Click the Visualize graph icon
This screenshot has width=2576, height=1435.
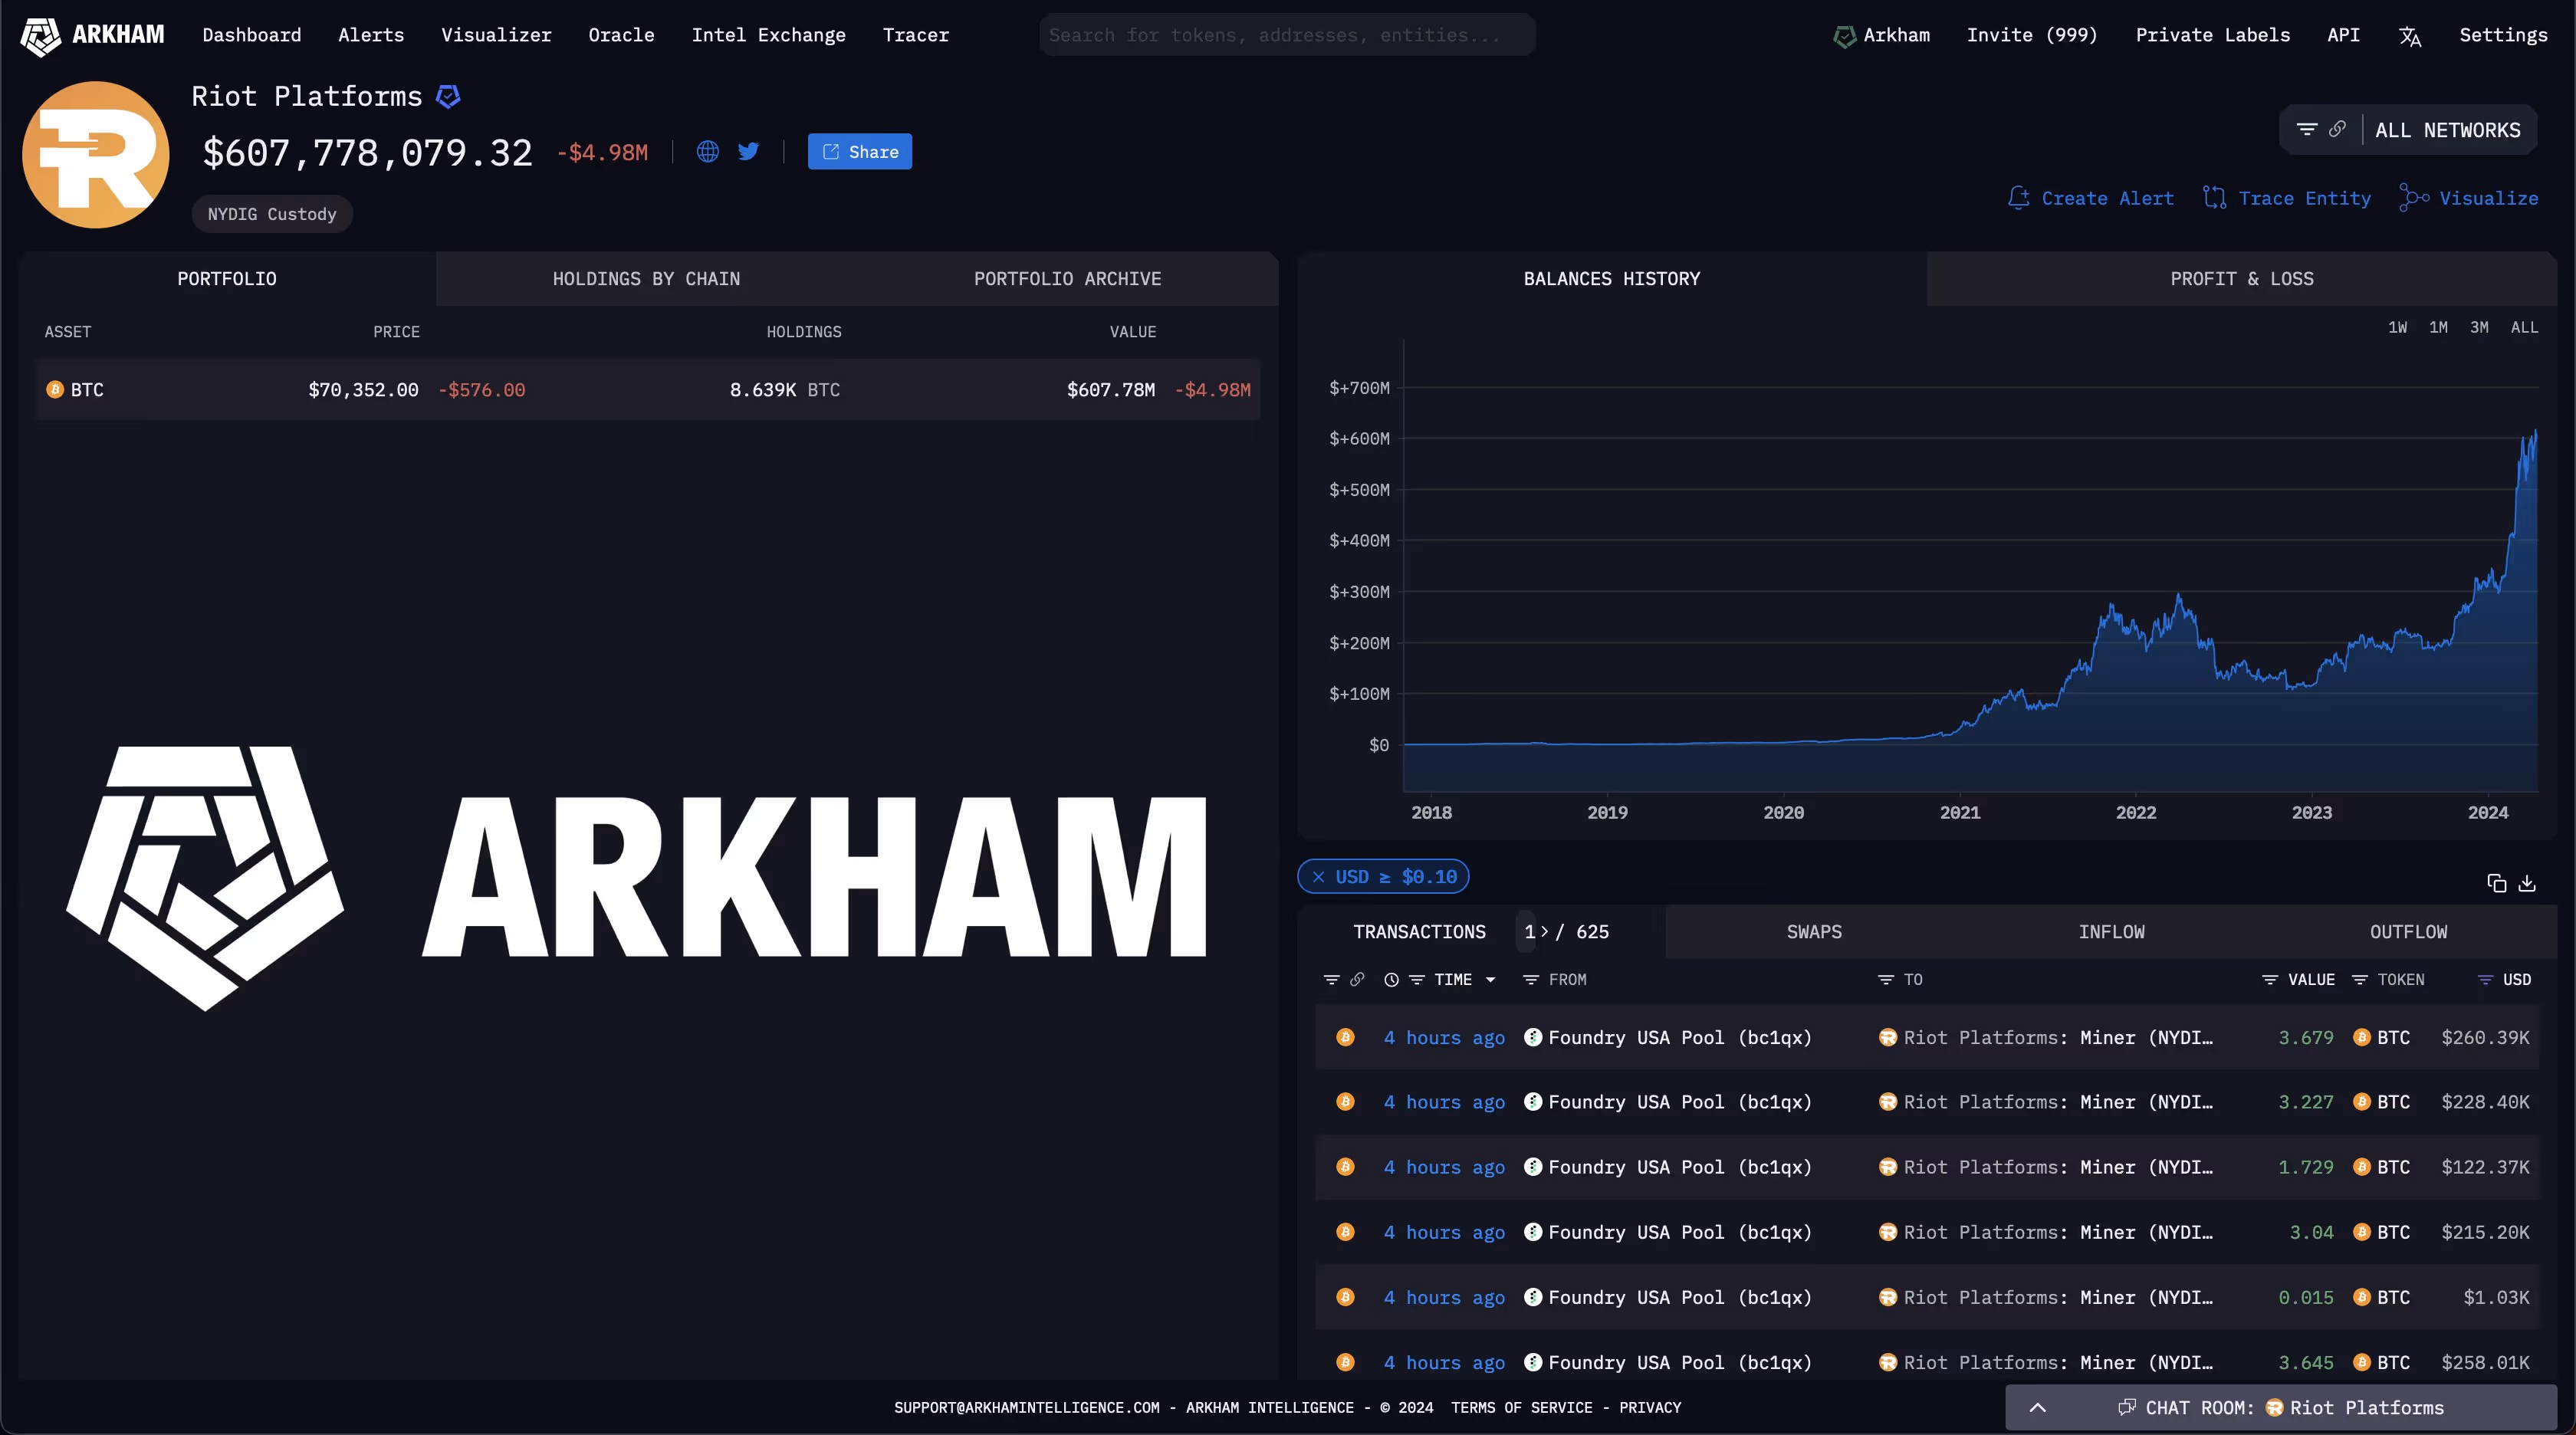tap(2413, 198)
